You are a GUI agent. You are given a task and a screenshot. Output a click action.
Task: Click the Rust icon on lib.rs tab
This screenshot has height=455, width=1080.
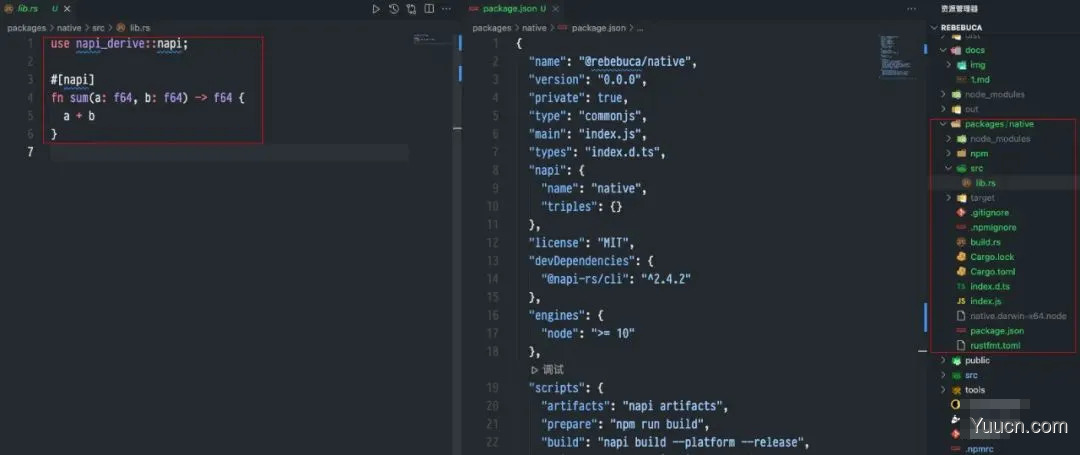pyautogui.click(x=9, y=9)
